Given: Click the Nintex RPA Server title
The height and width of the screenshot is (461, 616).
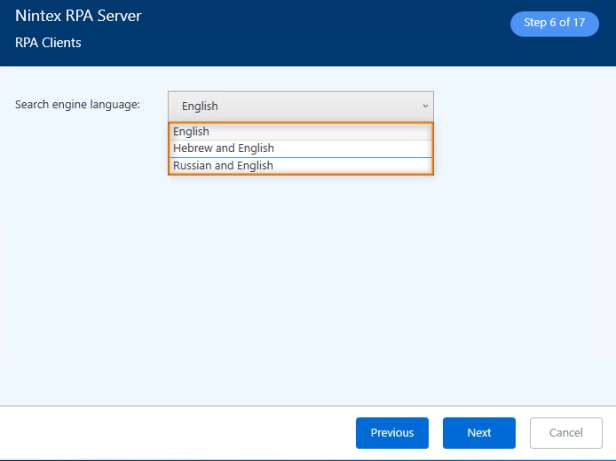Looking at the screenshot, I should pos(77,15).
